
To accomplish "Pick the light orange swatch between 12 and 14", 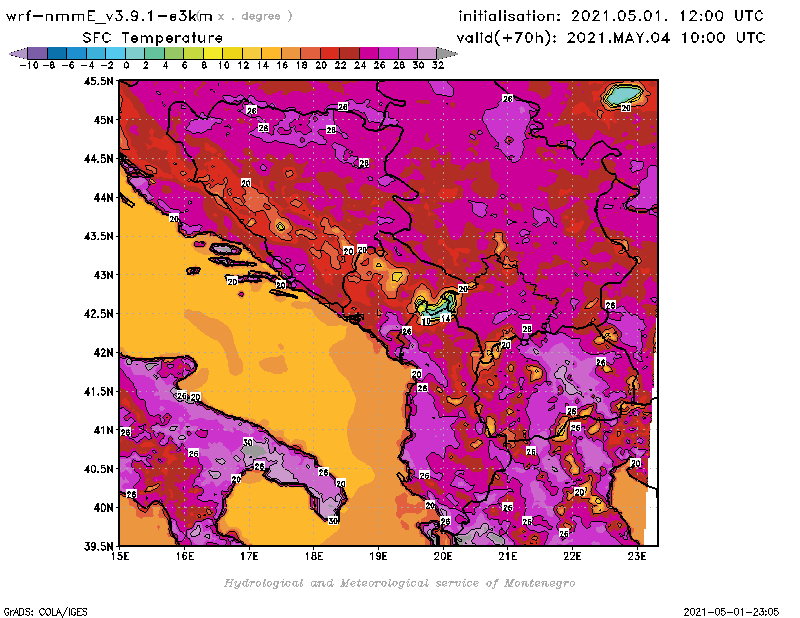I will (252, 53).
